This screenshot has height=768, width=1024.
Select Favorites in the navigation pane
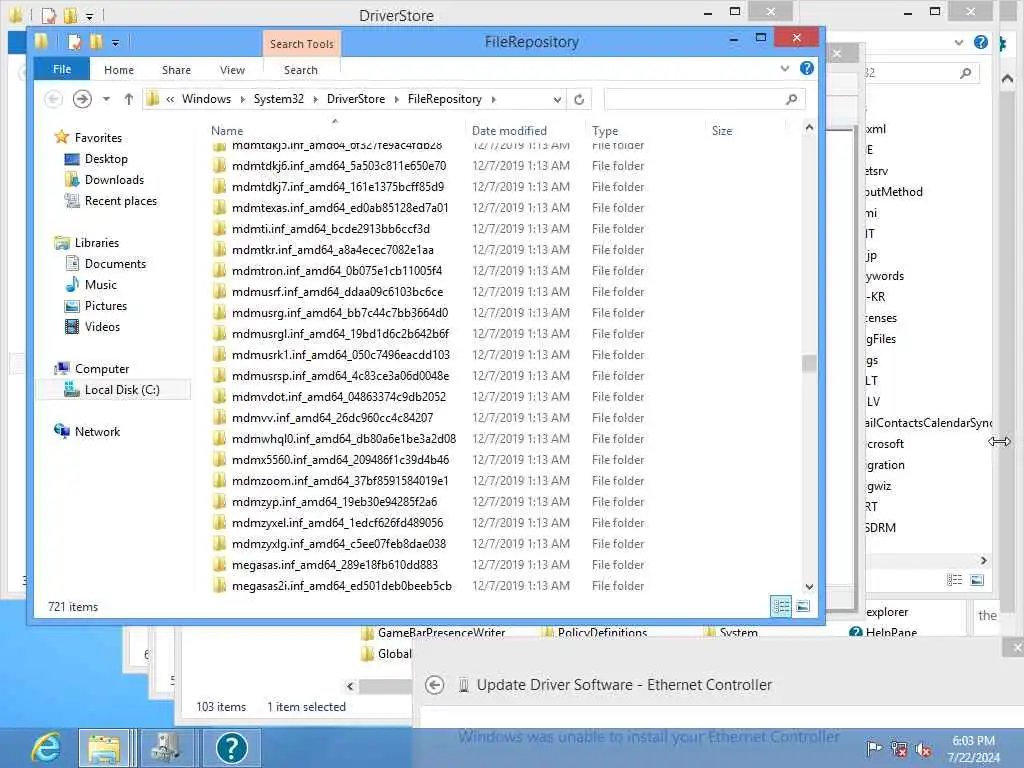coord(98,137)
